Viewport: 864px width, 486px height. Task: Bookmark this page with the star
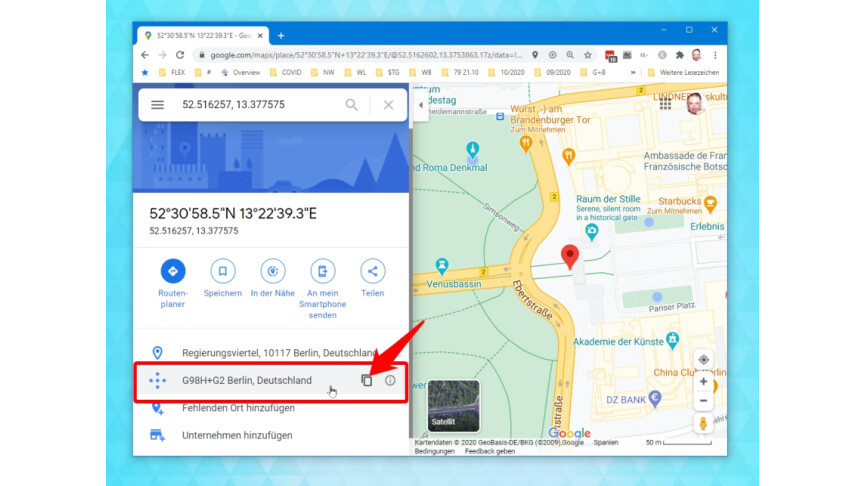588,55
